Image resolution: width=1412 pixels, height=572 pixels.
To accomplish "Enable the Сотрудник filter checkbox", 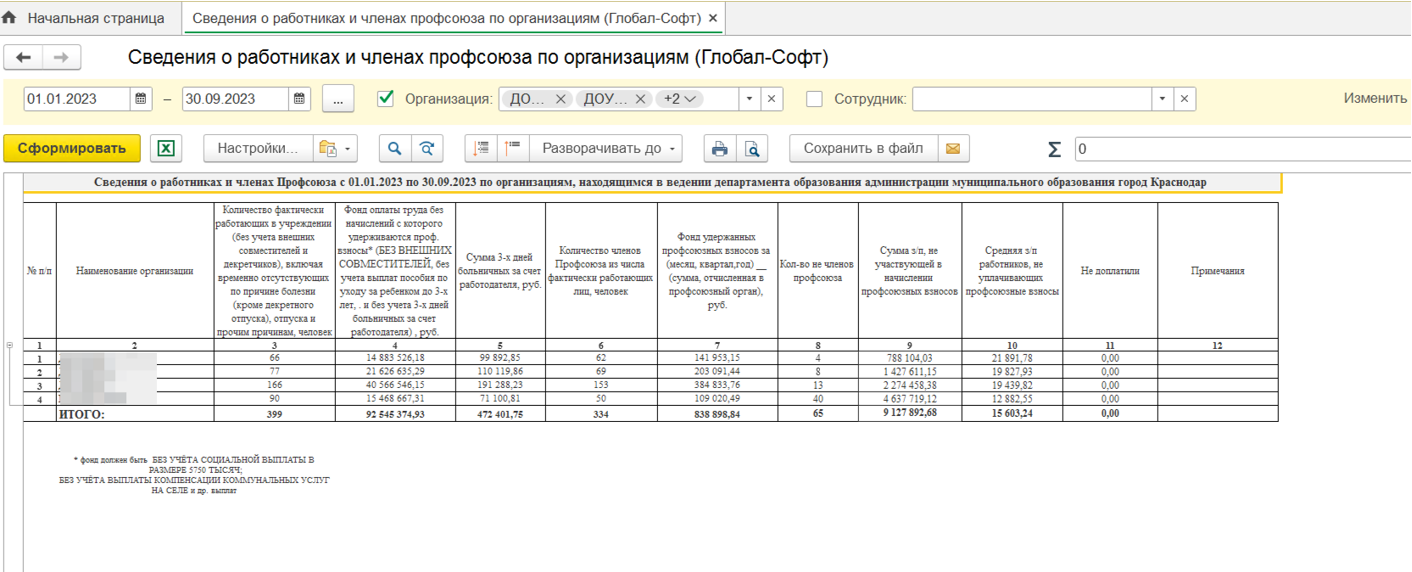I will tap(814, 99).
